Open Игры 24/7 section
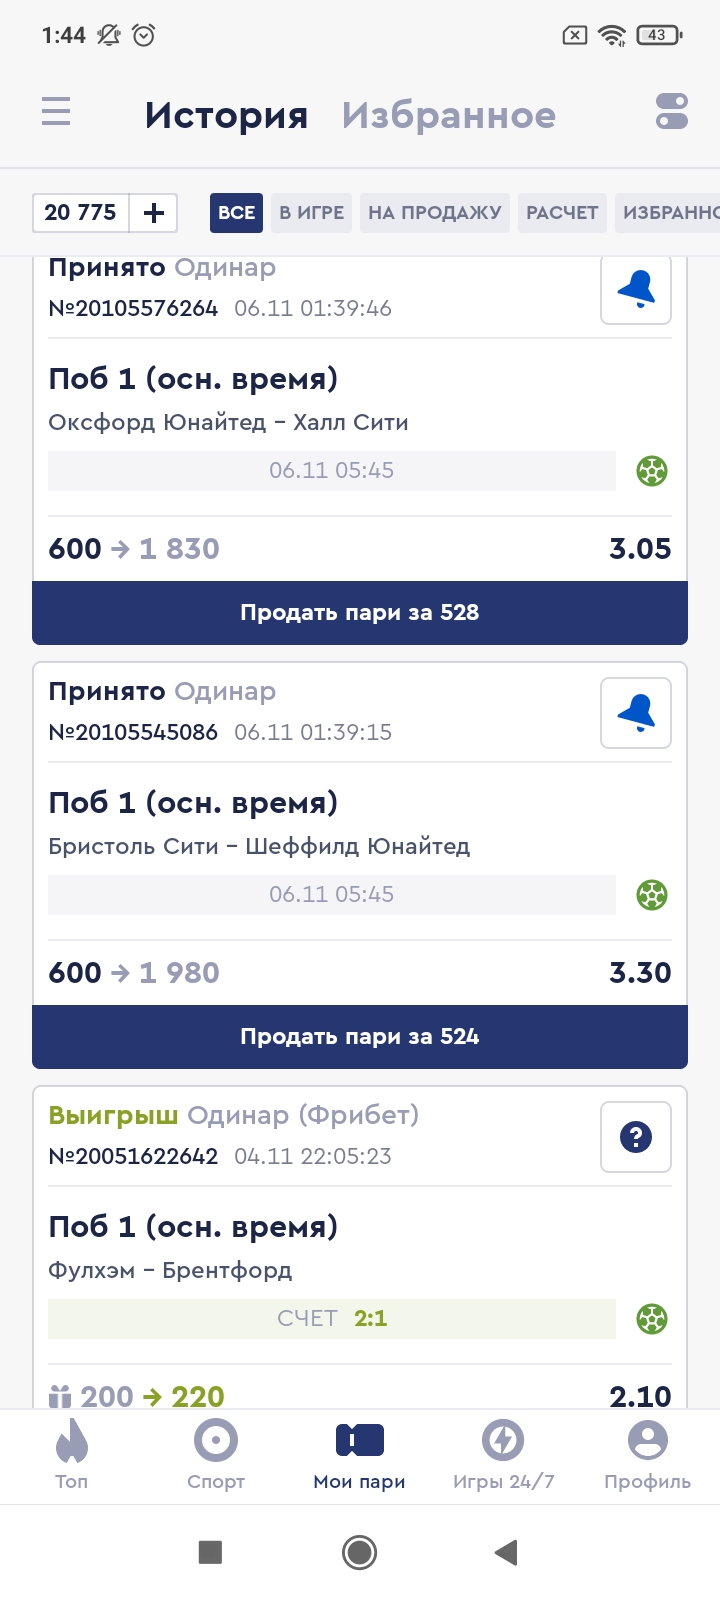The width and height of the screenshot is (720, 1600). tap(503, 1455)
